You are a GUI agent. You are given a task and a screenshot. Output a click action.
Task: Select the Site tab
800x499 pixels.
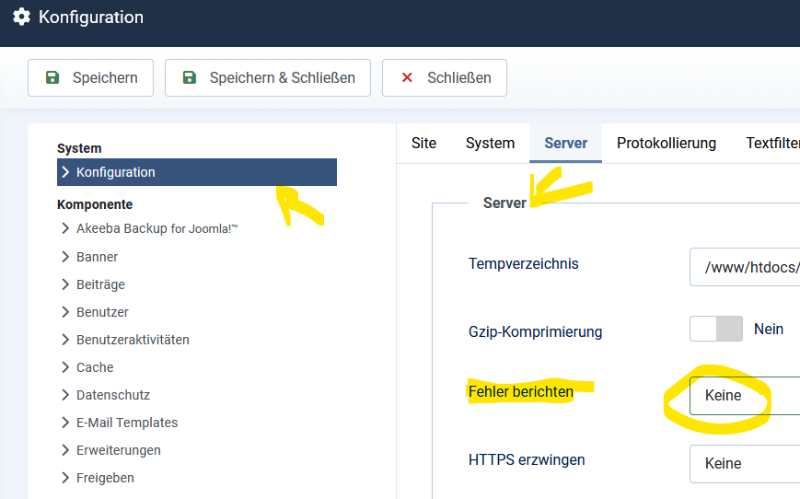[424, 143]
